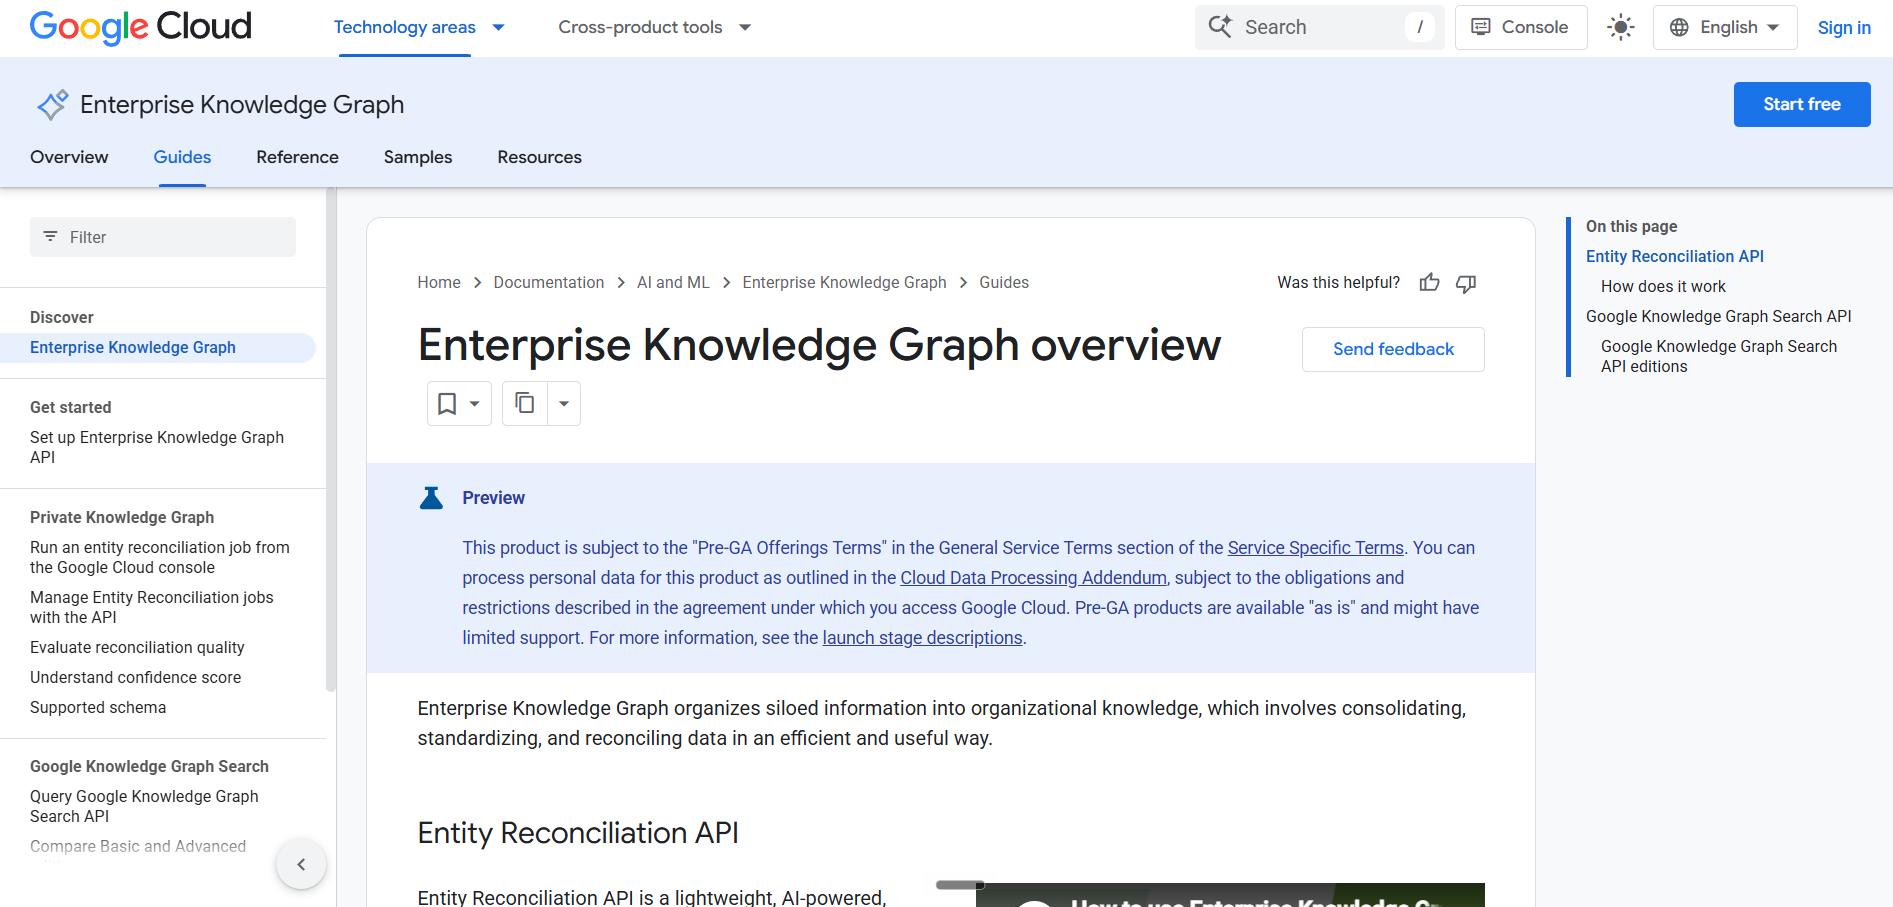Open Supported schema page

click(98, 707)
